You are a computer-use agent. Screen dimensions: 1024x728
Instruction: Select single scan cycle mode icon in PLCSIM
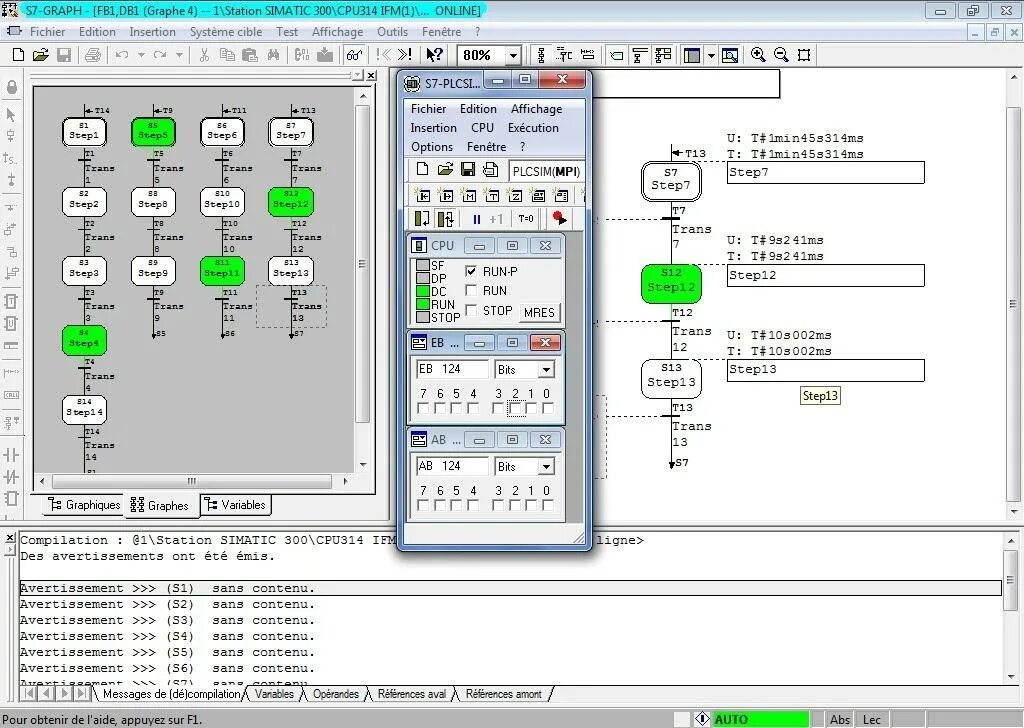(x=423, y=219)
